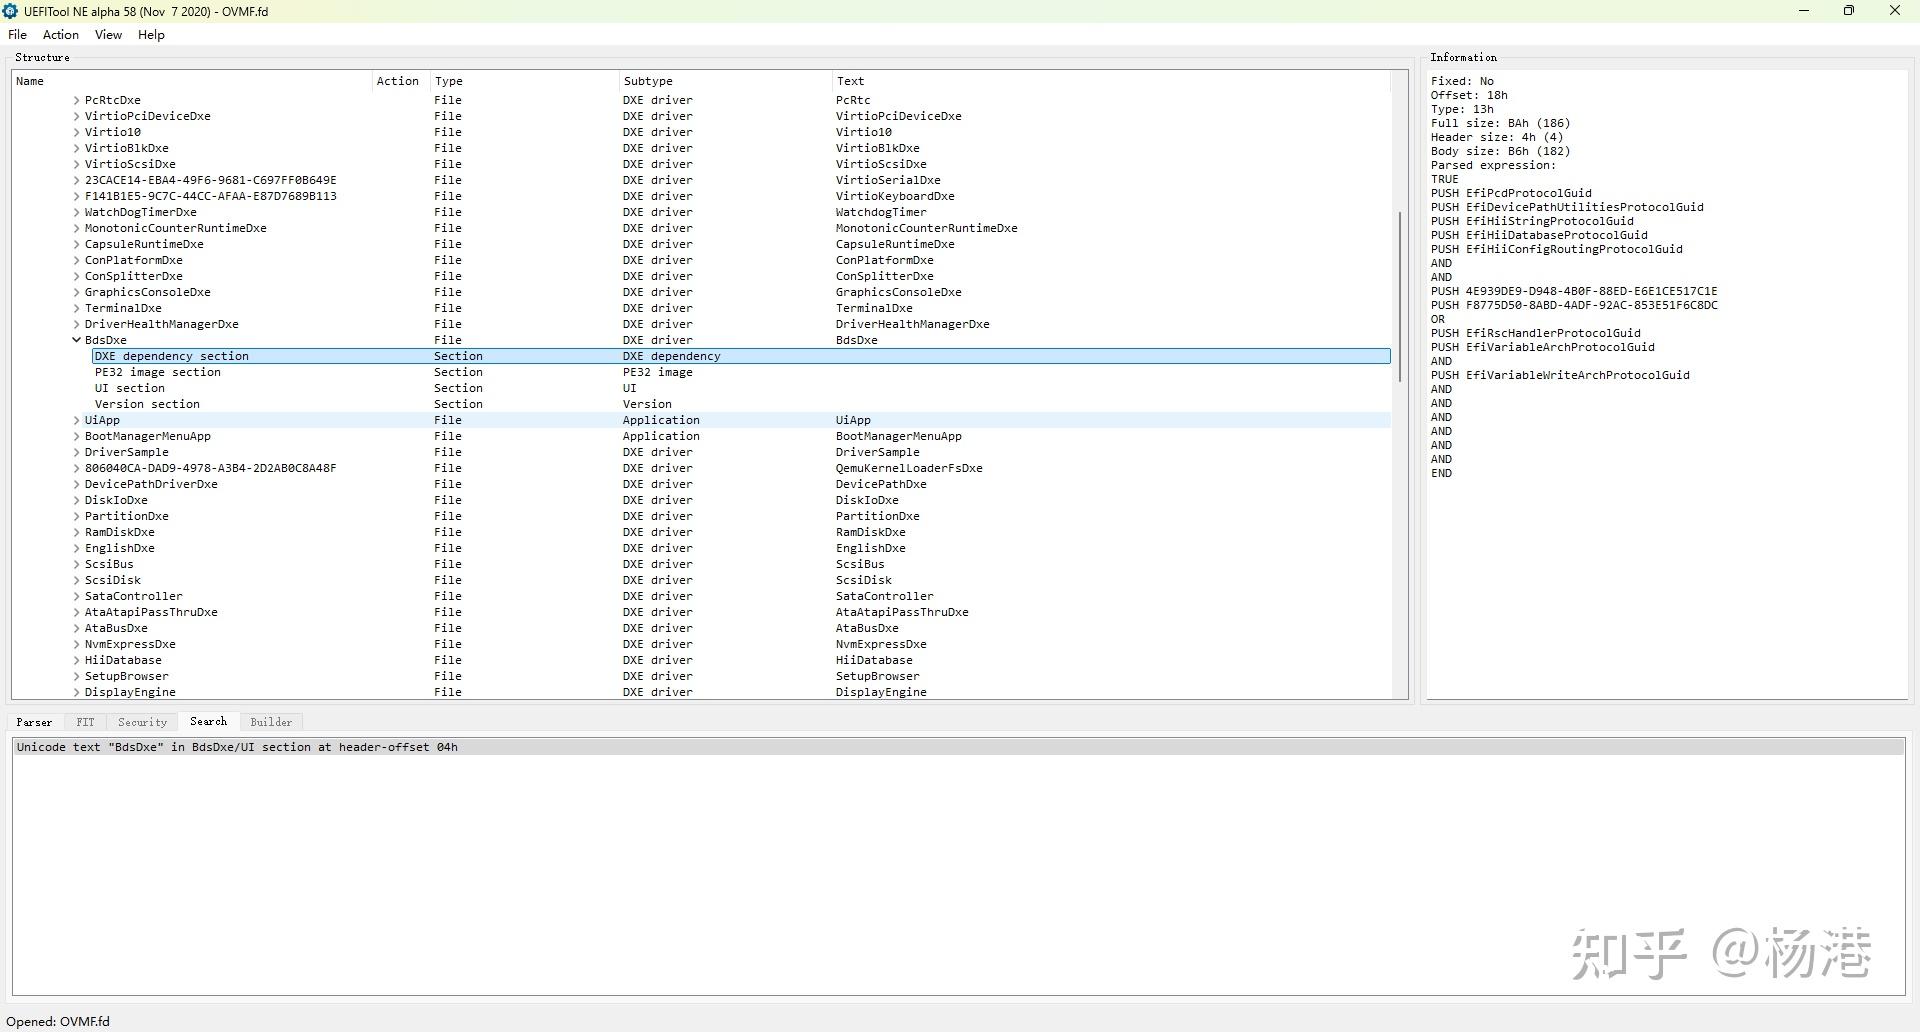Click the UEFITool icon in the title bar

tap(10, 11)
